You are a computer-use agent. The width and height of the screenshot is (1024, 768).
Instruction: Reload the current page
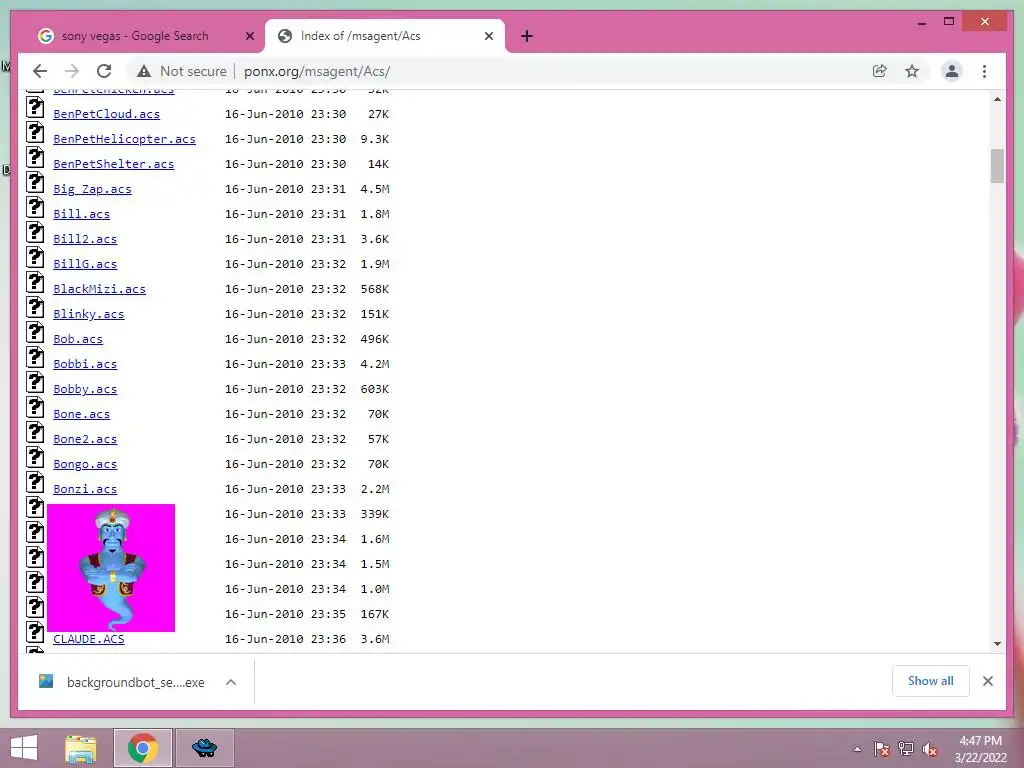(104, 71)
